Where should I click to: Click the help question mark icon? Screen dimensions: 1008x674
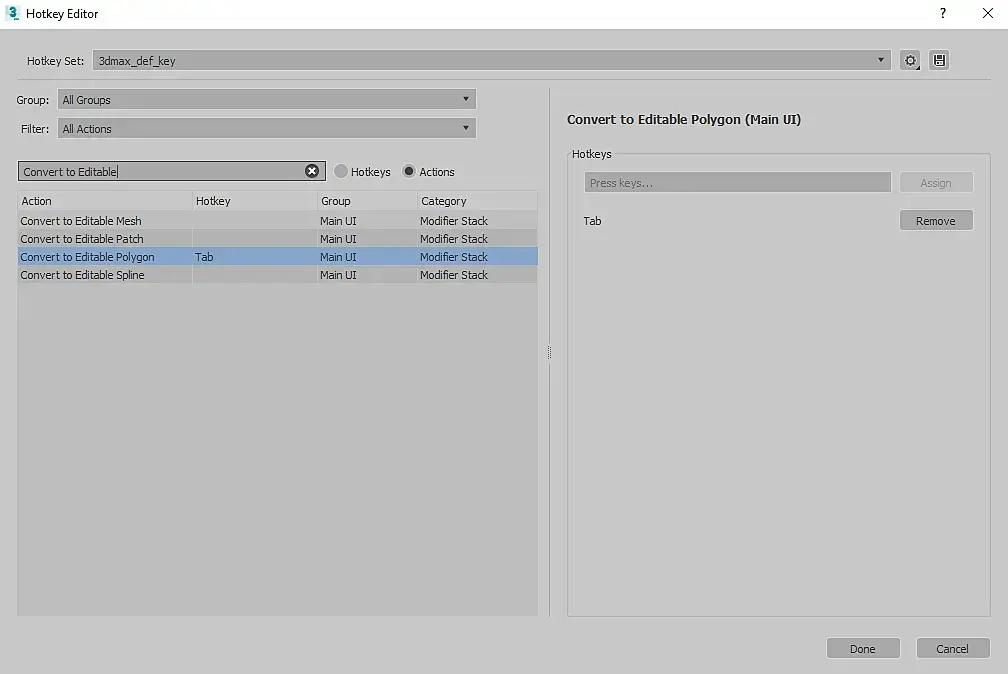pyautogui.click(x=942, y=14)
